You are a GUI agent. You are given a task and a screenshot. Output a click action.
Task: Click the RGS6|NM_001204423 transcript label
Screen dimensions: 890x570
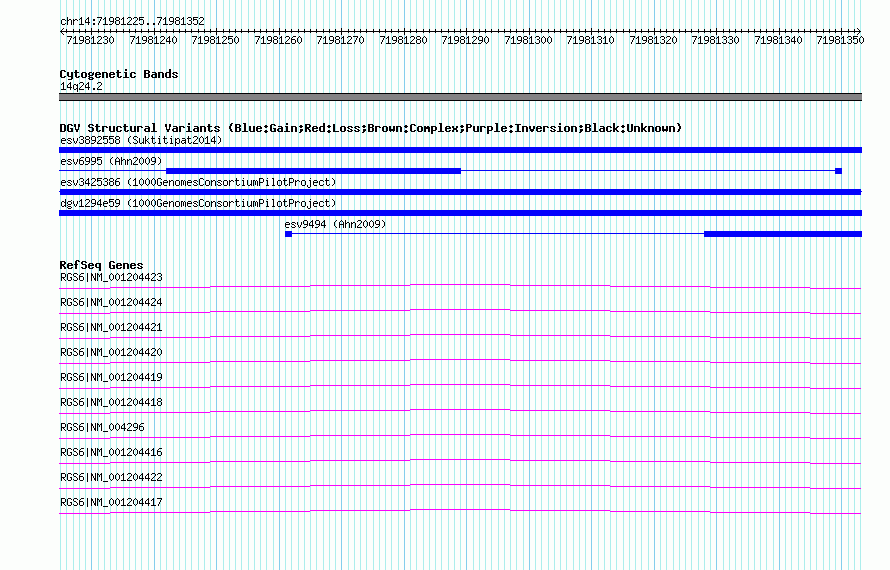click(x=111, y=278)
